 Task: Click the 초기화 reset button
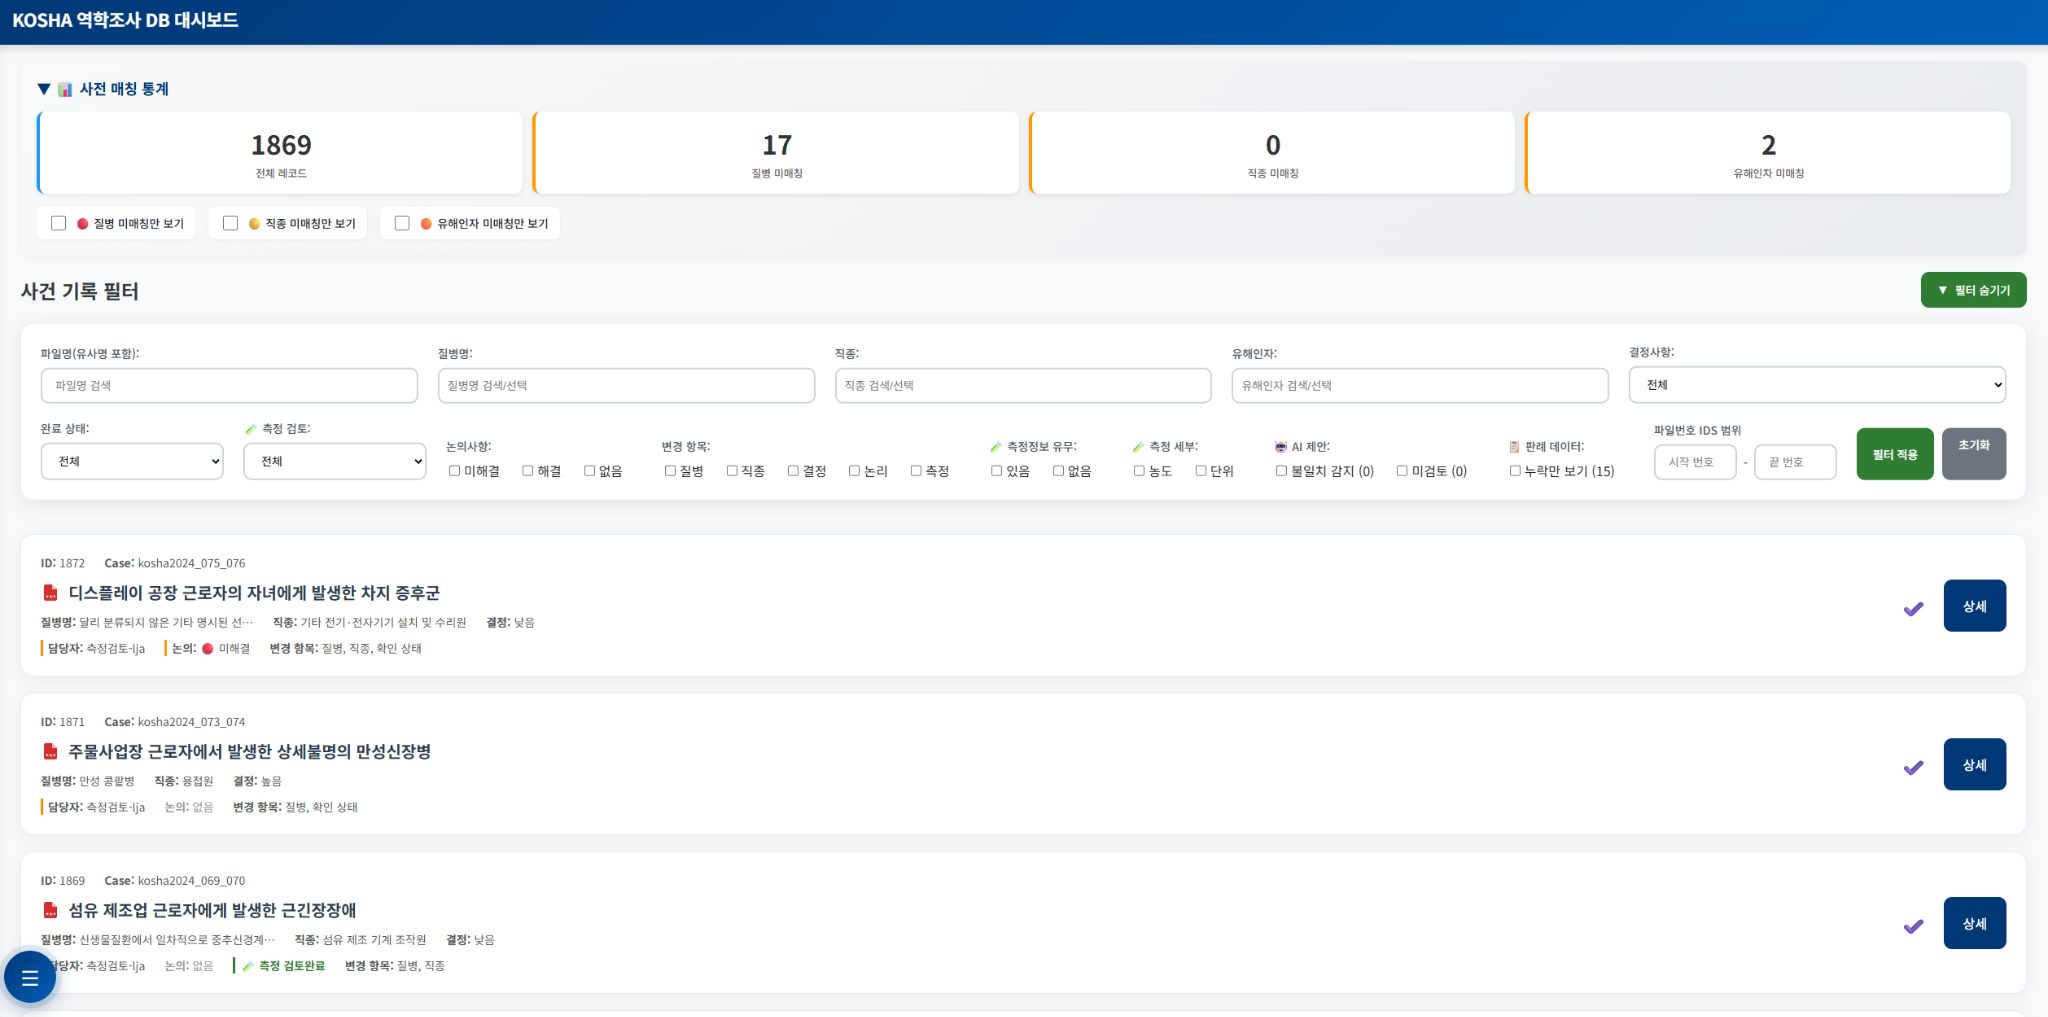pos(1974,454)
